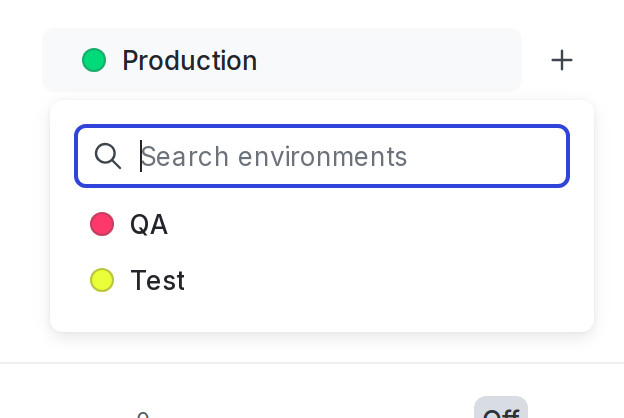Select the Test environment option

[157, 280]
